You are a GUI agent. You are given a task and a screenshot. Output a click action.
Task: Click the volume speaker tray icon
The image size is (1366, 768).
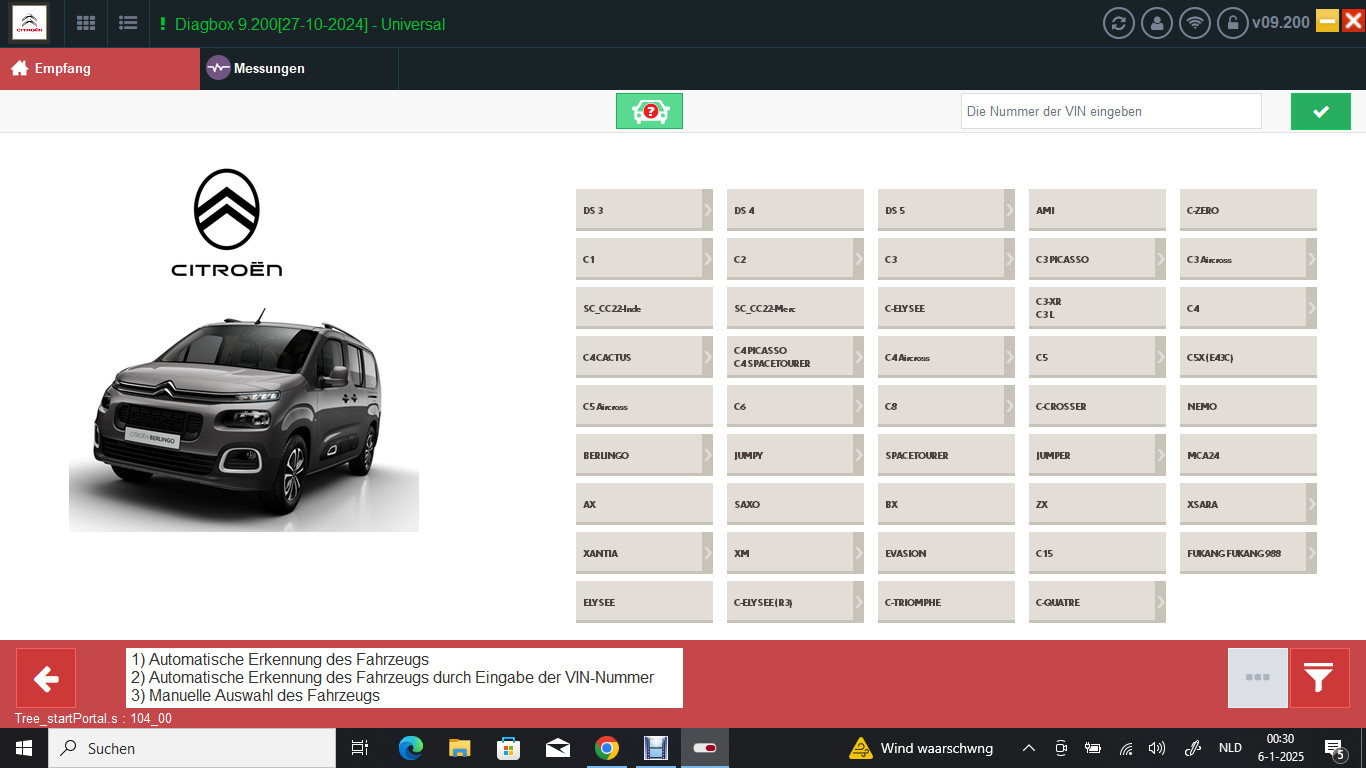coord(1157,748)
